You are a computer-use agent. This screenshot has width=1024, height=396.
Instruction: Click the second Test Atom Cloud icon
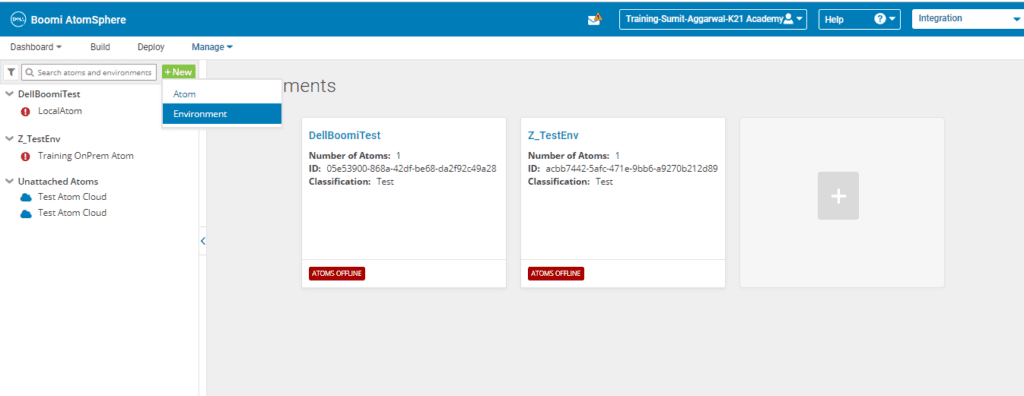tap(26, 214)
